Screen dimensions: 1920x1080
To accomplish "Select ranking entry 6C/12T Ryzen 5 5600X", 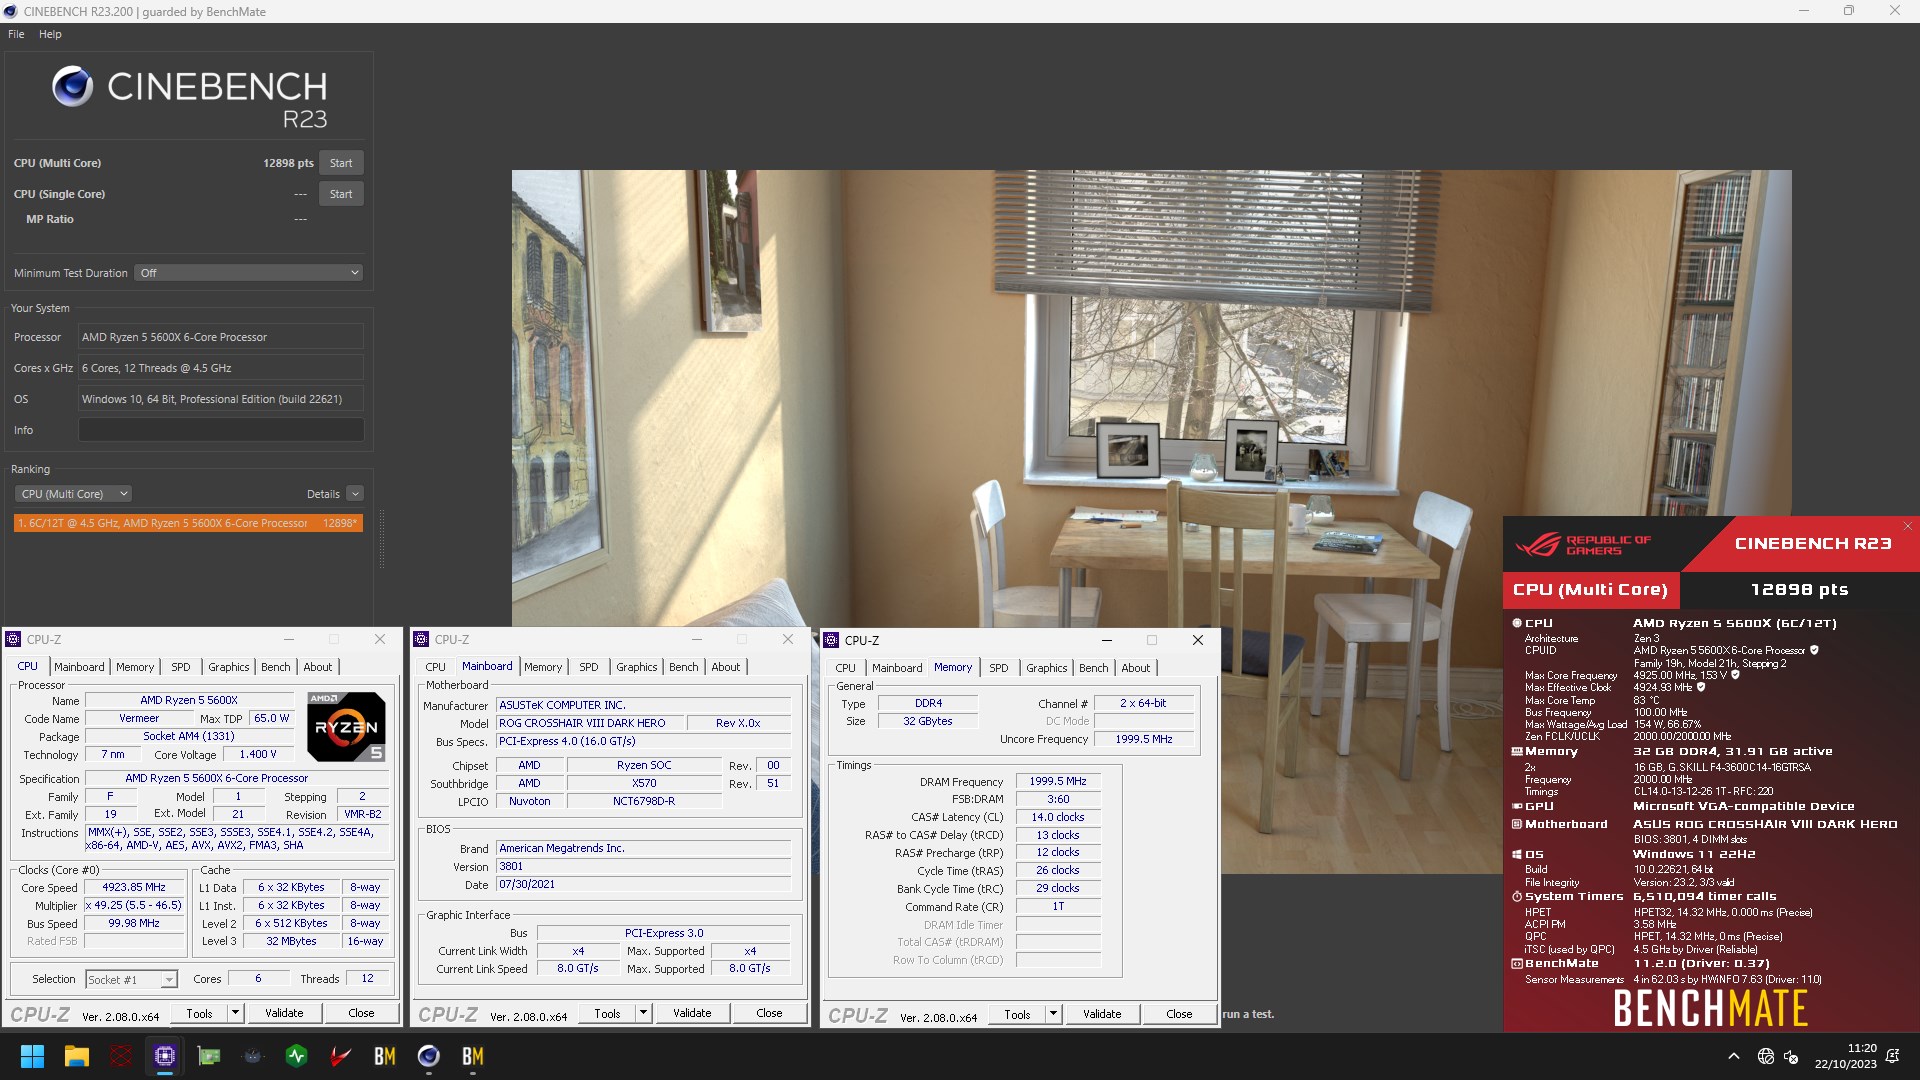I will tap(188, 523).
